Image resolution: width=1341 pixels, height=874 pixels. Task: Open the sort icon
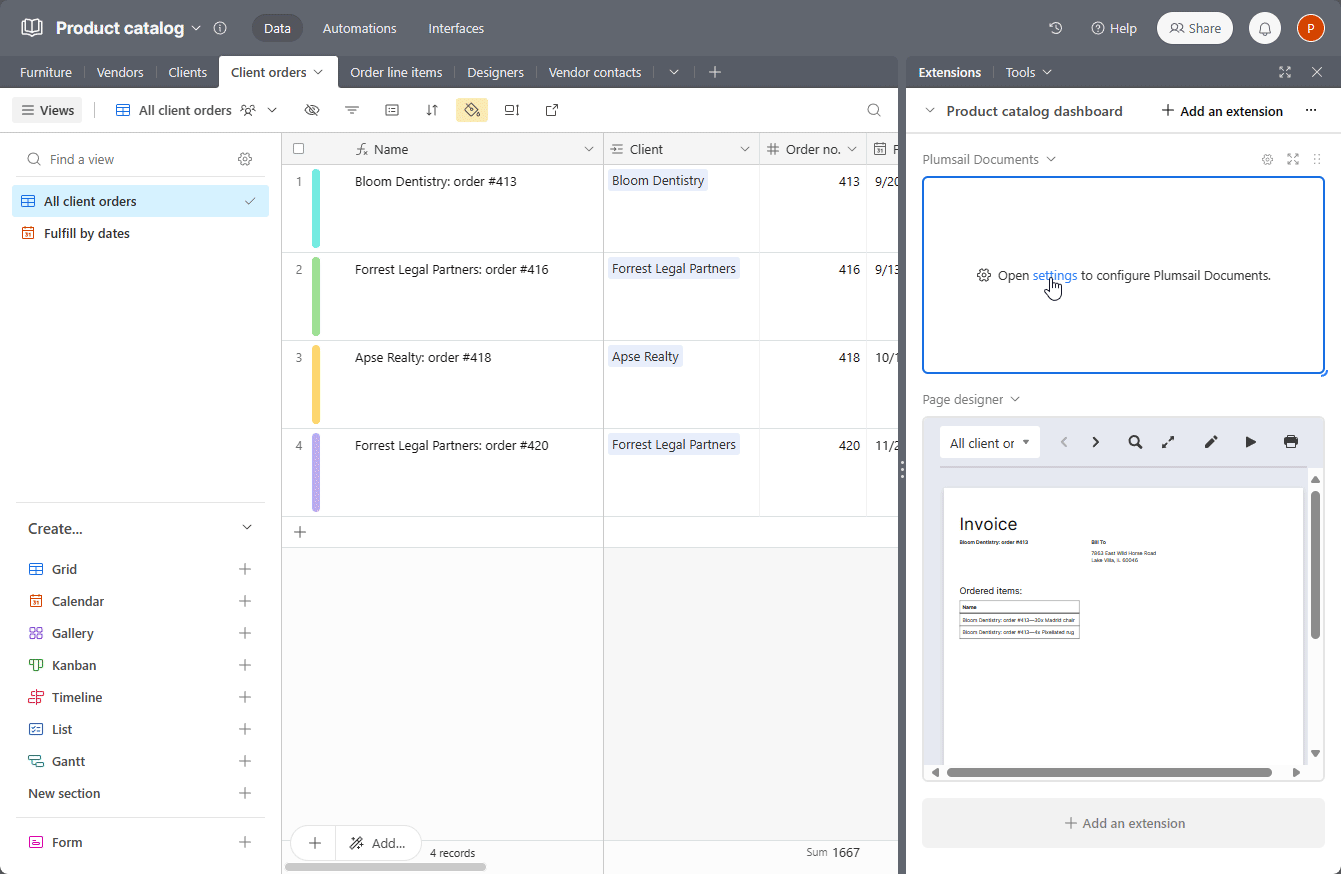(432, 110)
